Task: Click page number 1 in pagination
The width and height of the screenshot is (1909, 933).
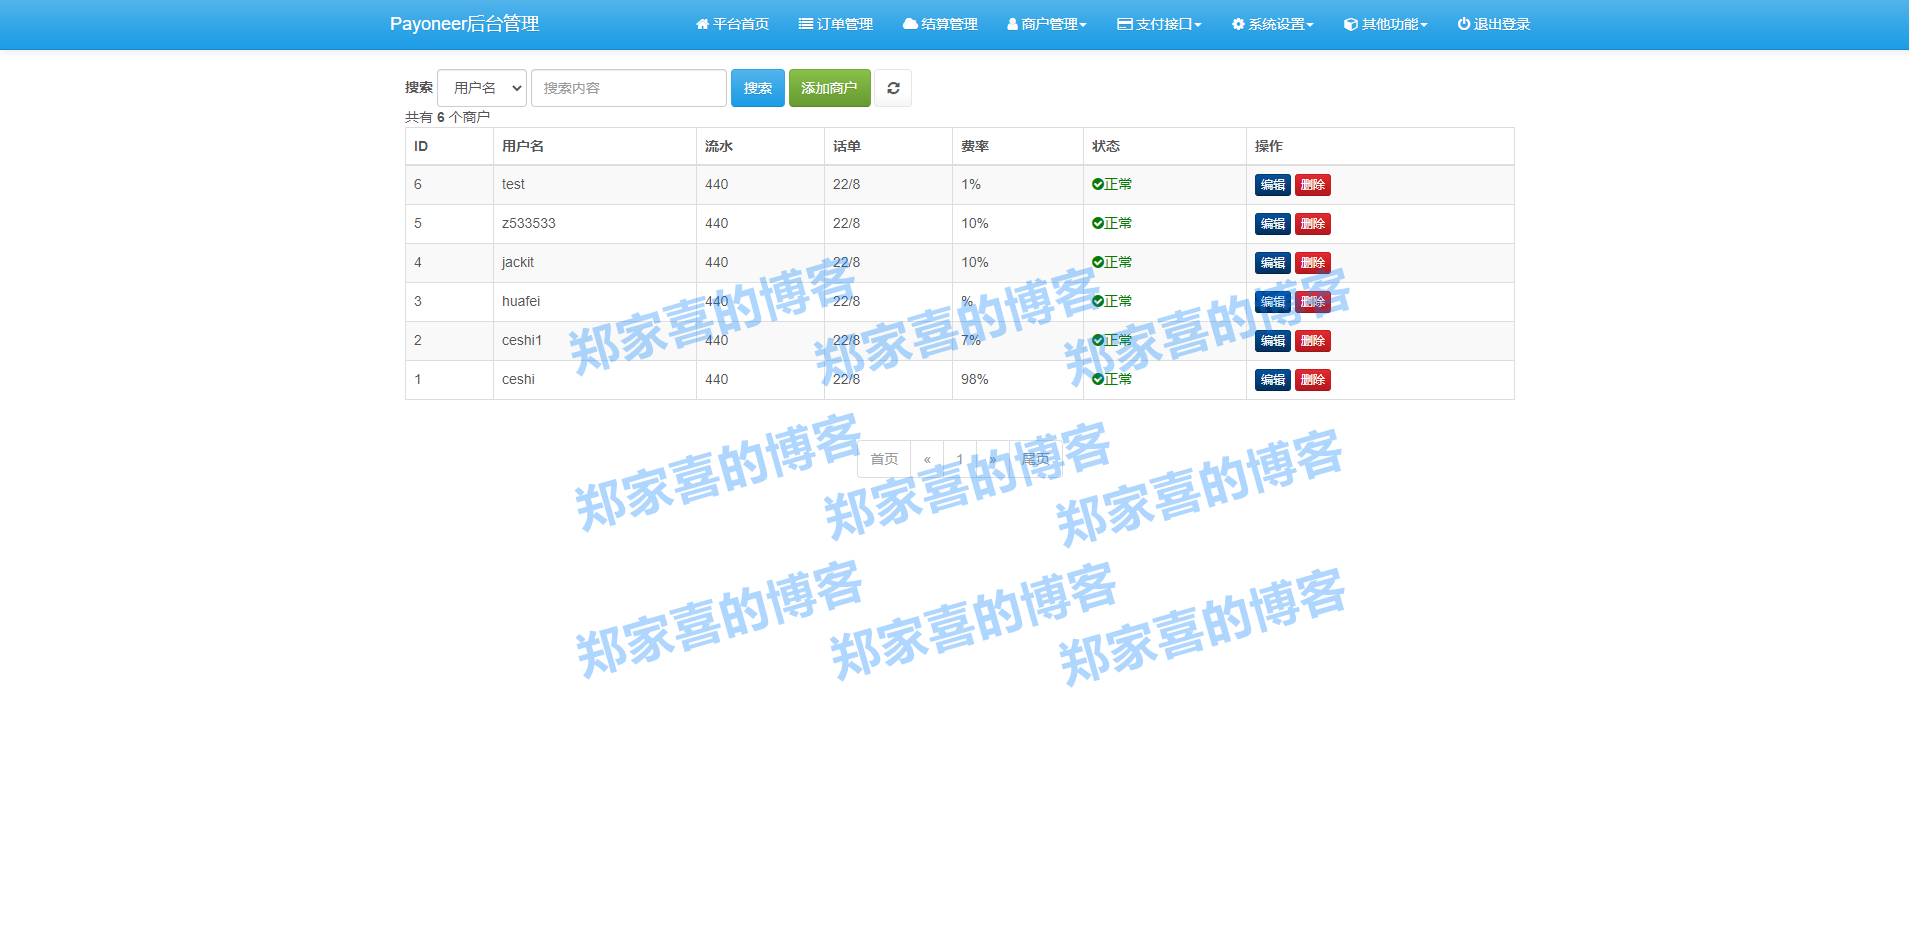Action: tap(960, 459)
